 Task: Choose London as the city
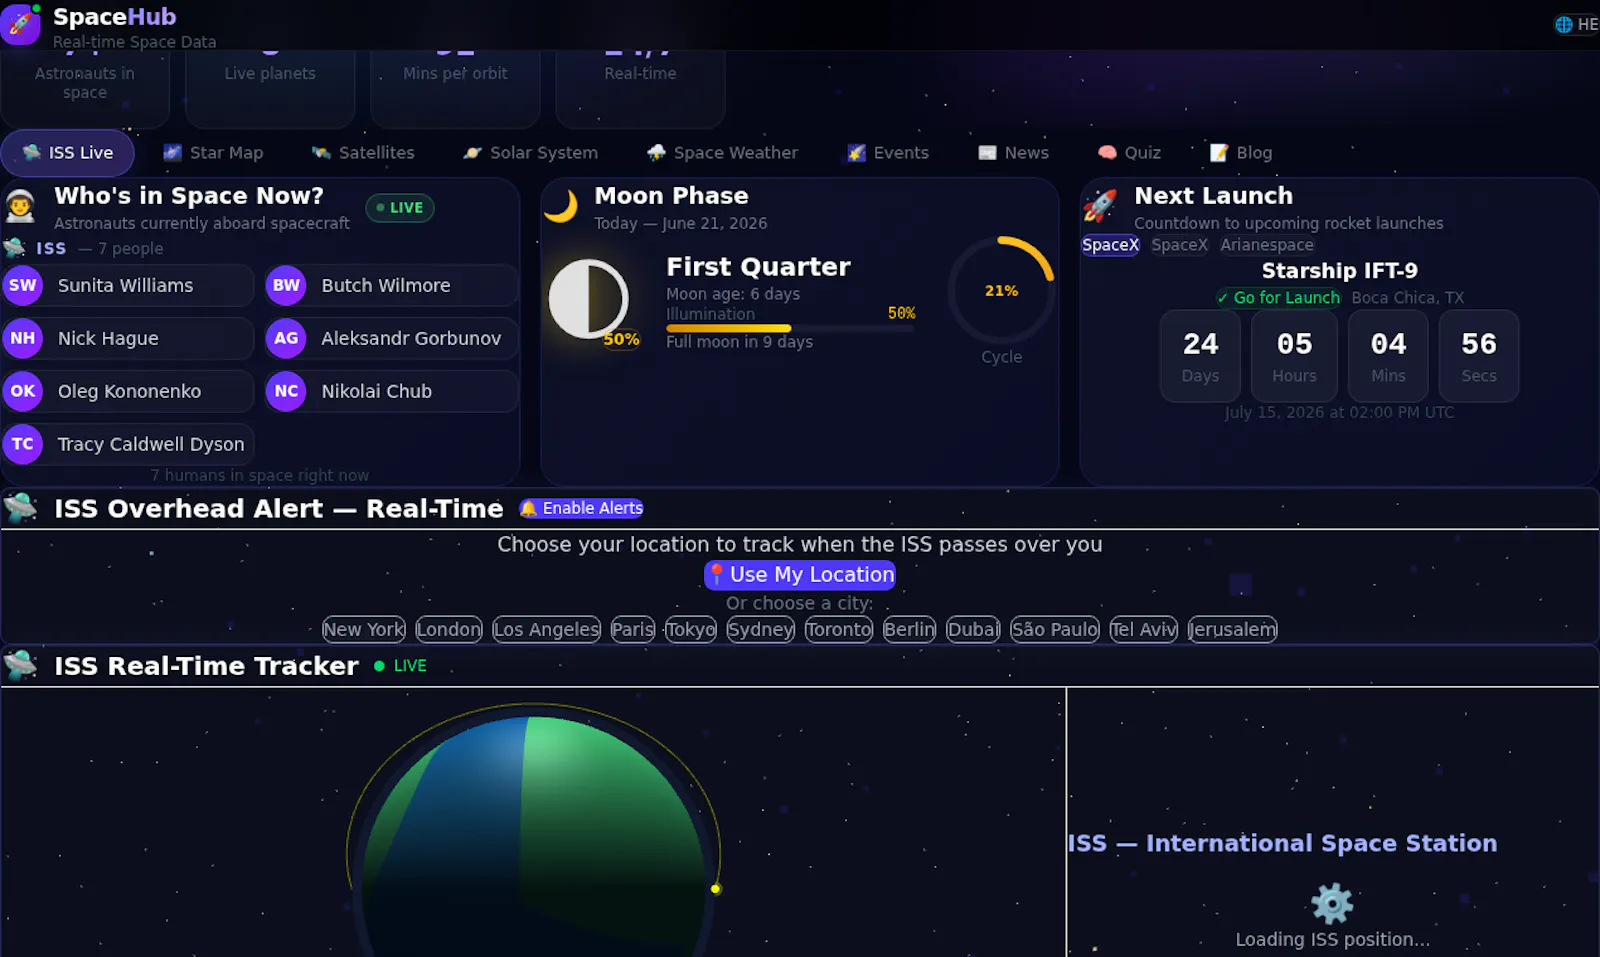click(449, 629)
